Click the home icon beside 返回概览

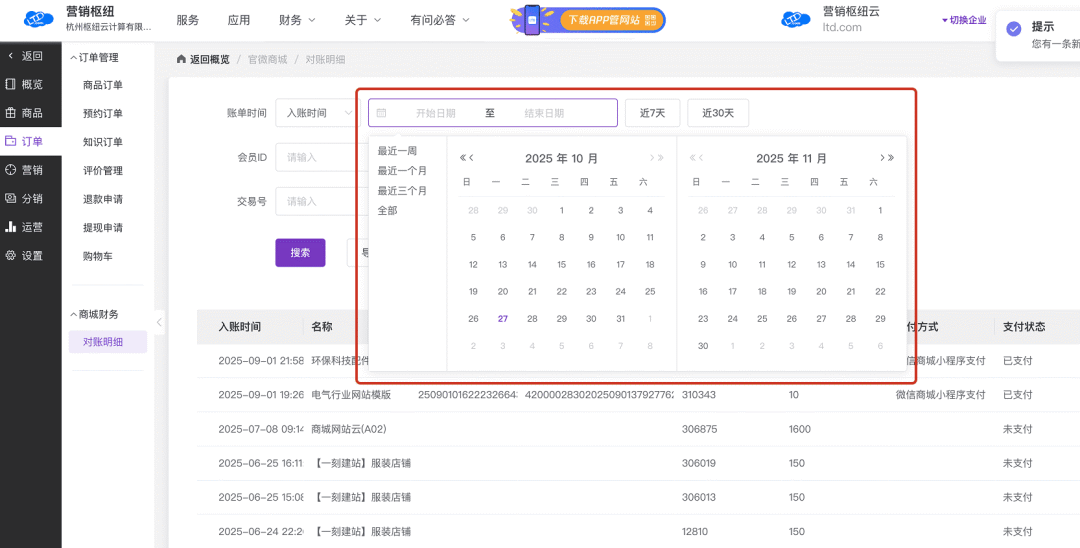181,60
